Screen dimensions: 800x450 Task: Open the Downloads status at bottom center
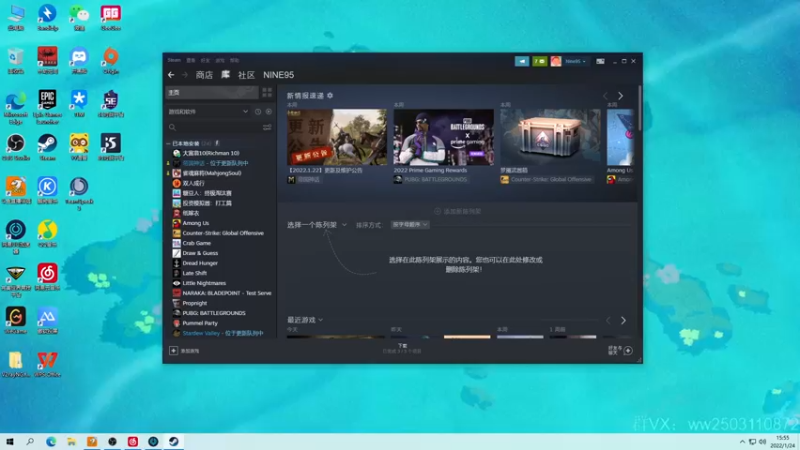(x=403, y=348)
